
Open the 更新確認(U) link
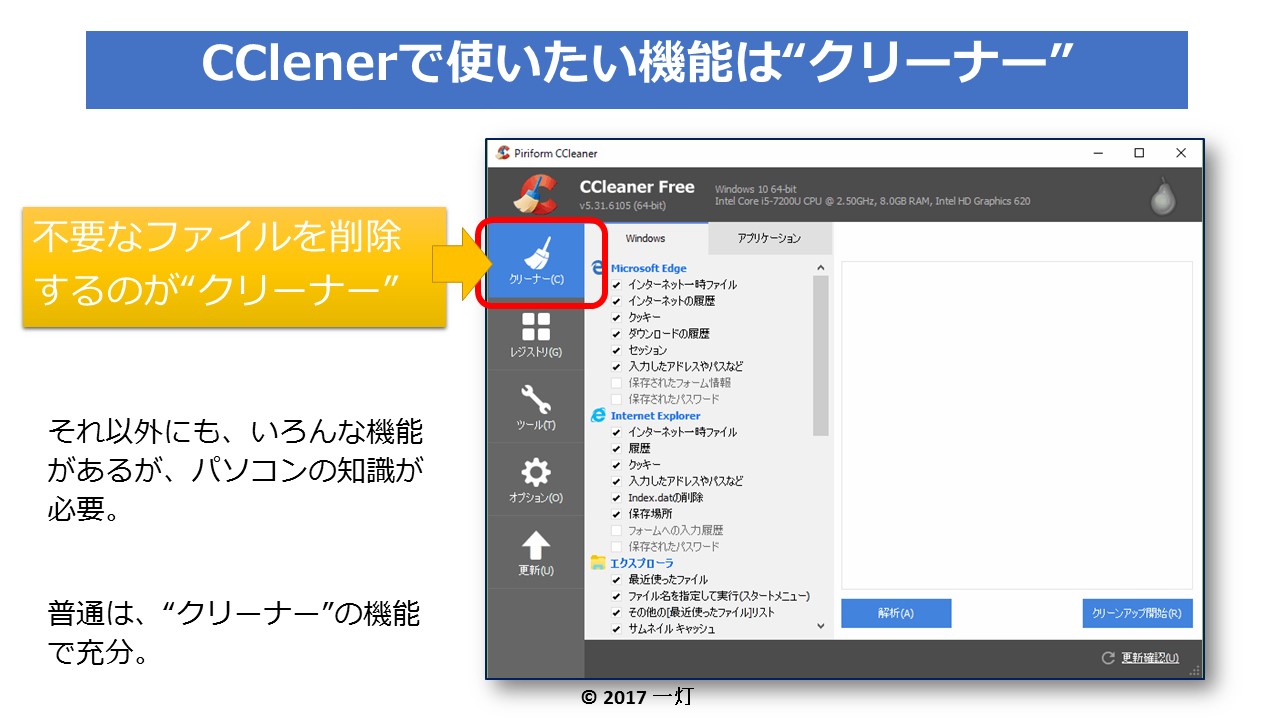coord(1150,658)
